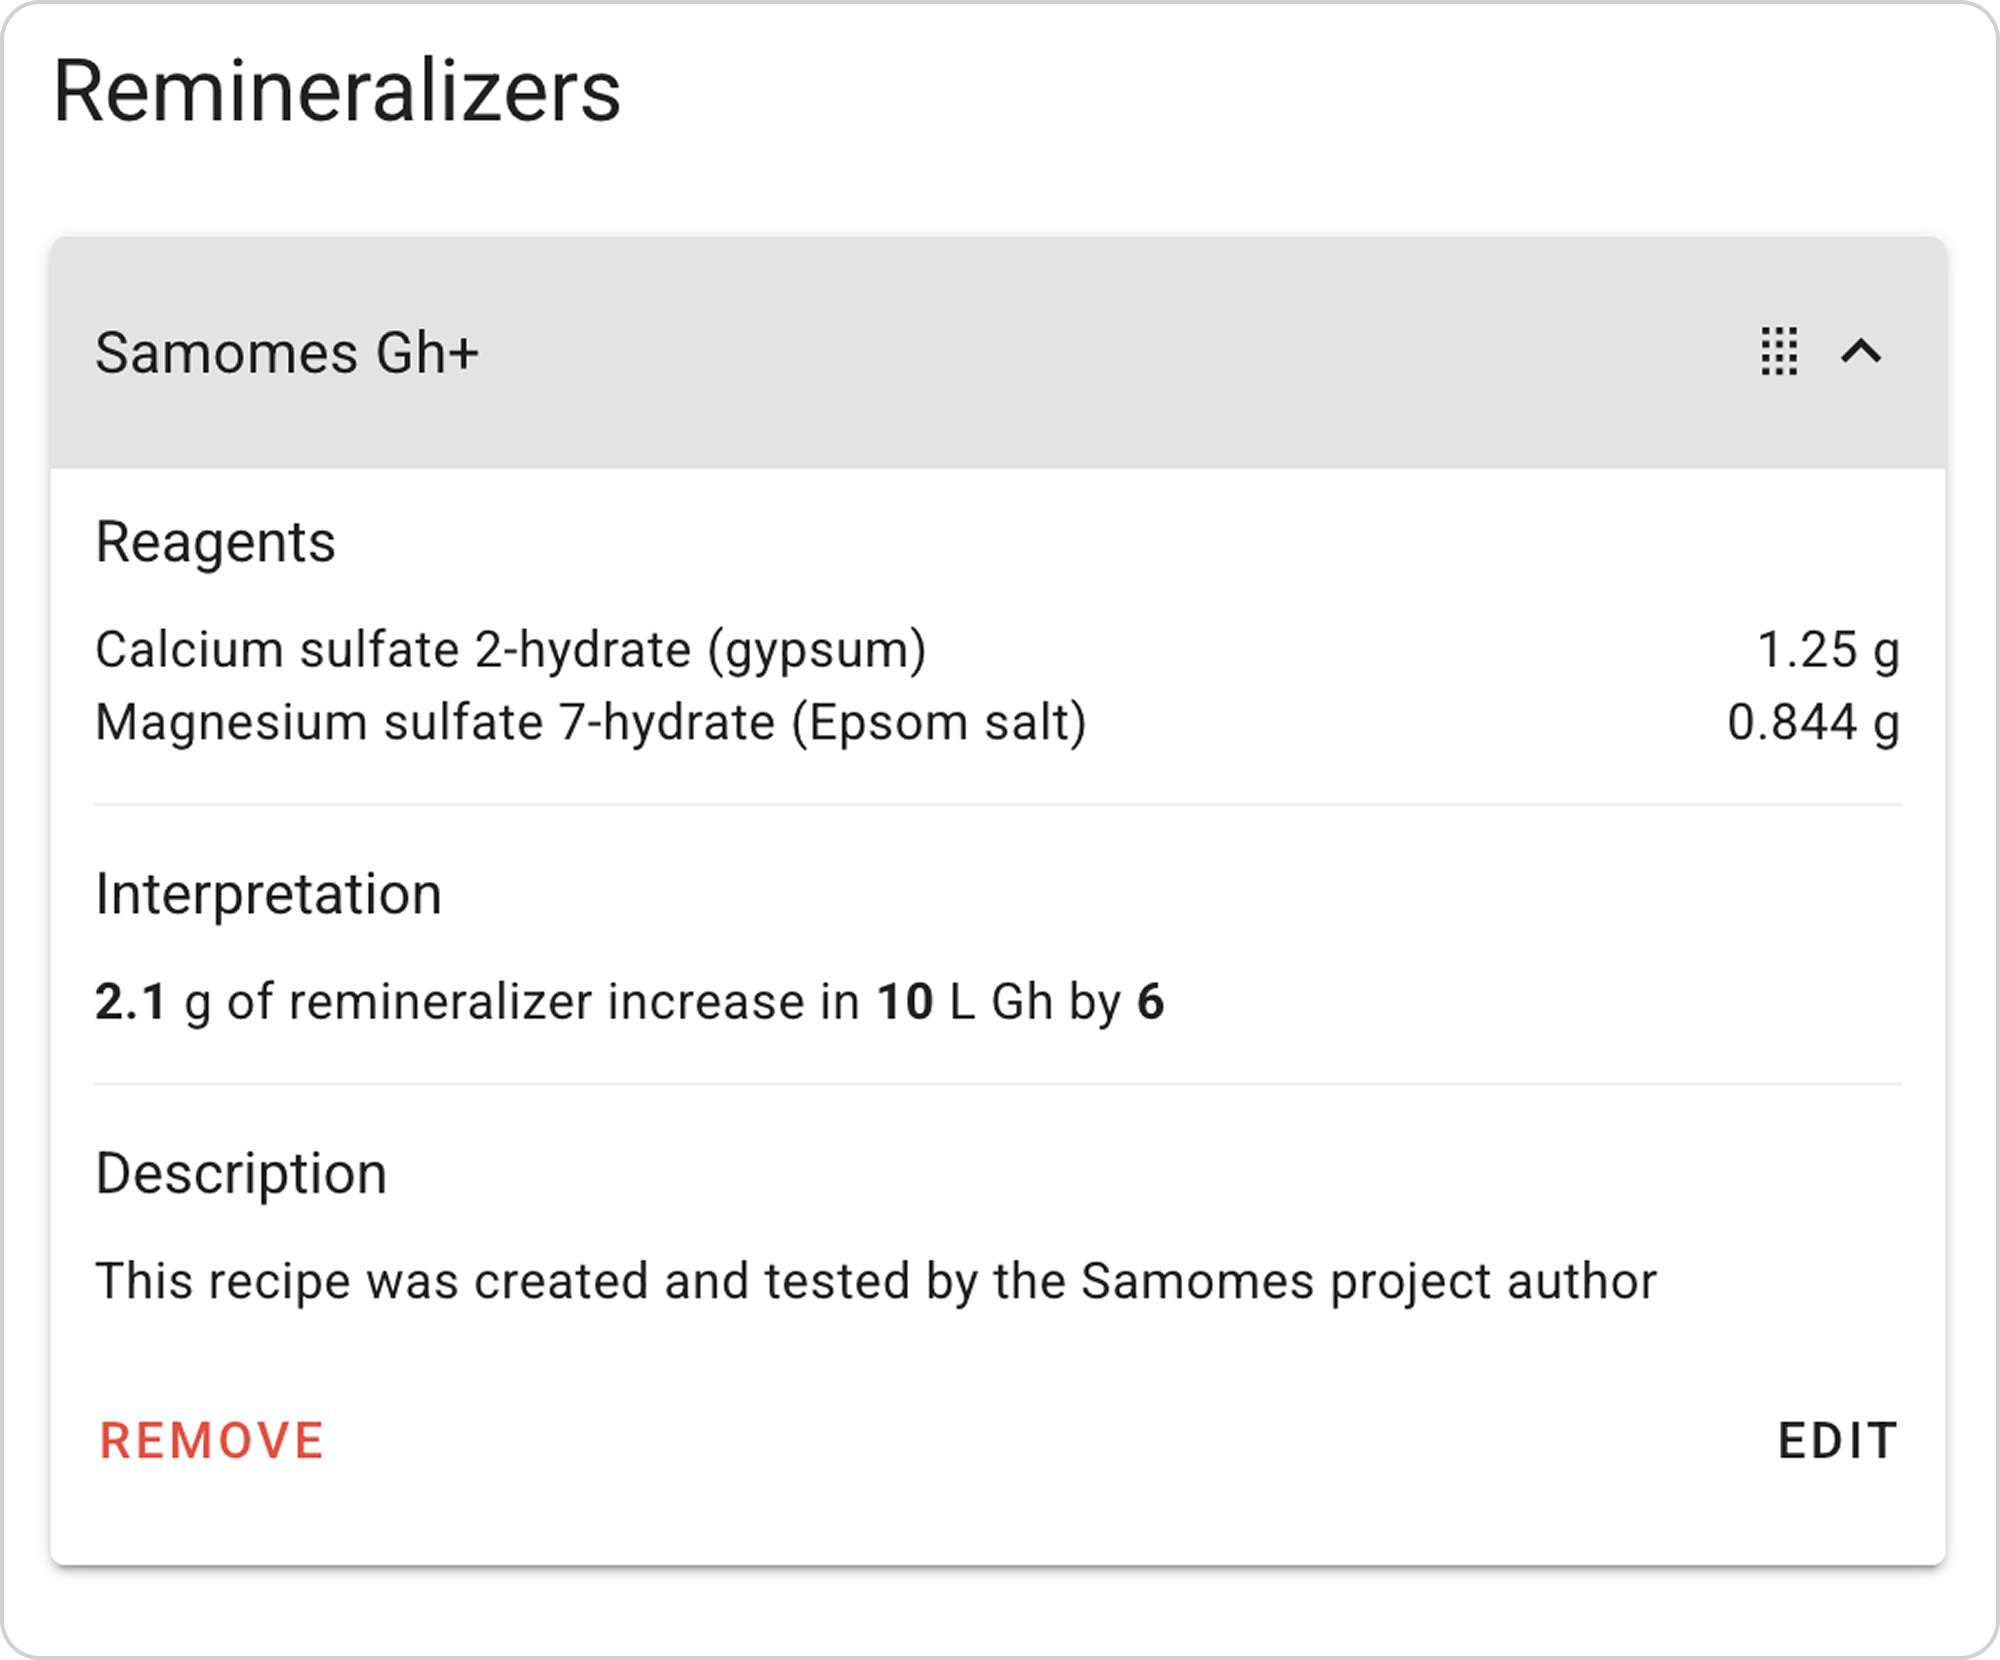Click the bold 2.1 remineralizer dose value
The image size is (2000, 1660).
pos(130,1002)
